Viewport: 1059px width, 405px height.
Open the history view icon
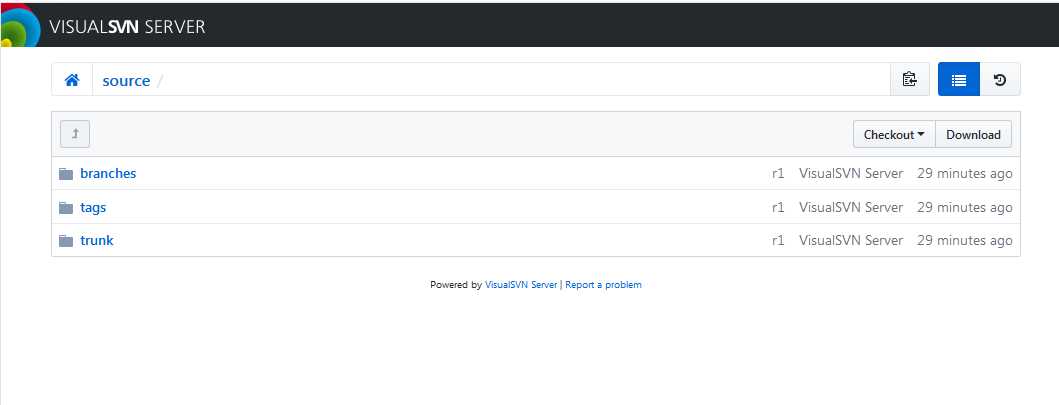[x=1000, y=80]
